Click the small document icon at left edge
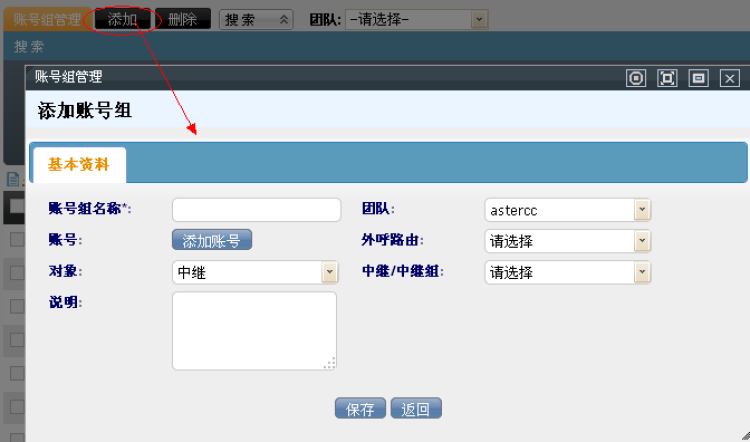 click(13, 180)
